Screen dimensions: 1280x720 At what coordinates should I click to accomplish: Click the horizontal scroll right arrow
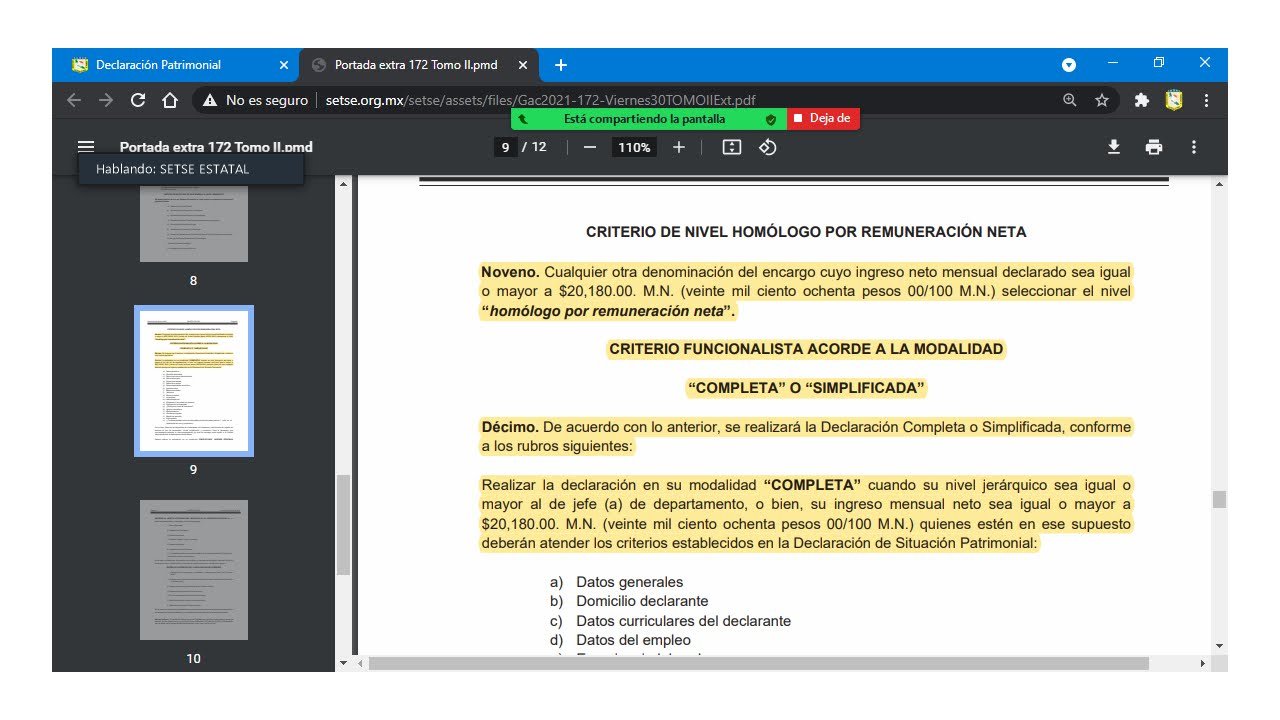click(1203, 663)
